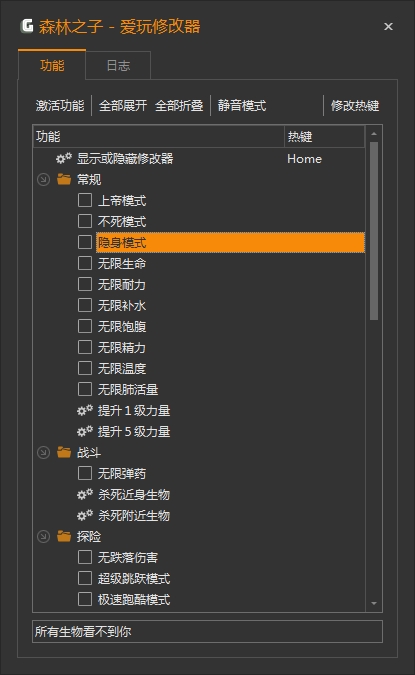Click the scrollbar down arrow

pyautogui.click(x=374, y=604)
